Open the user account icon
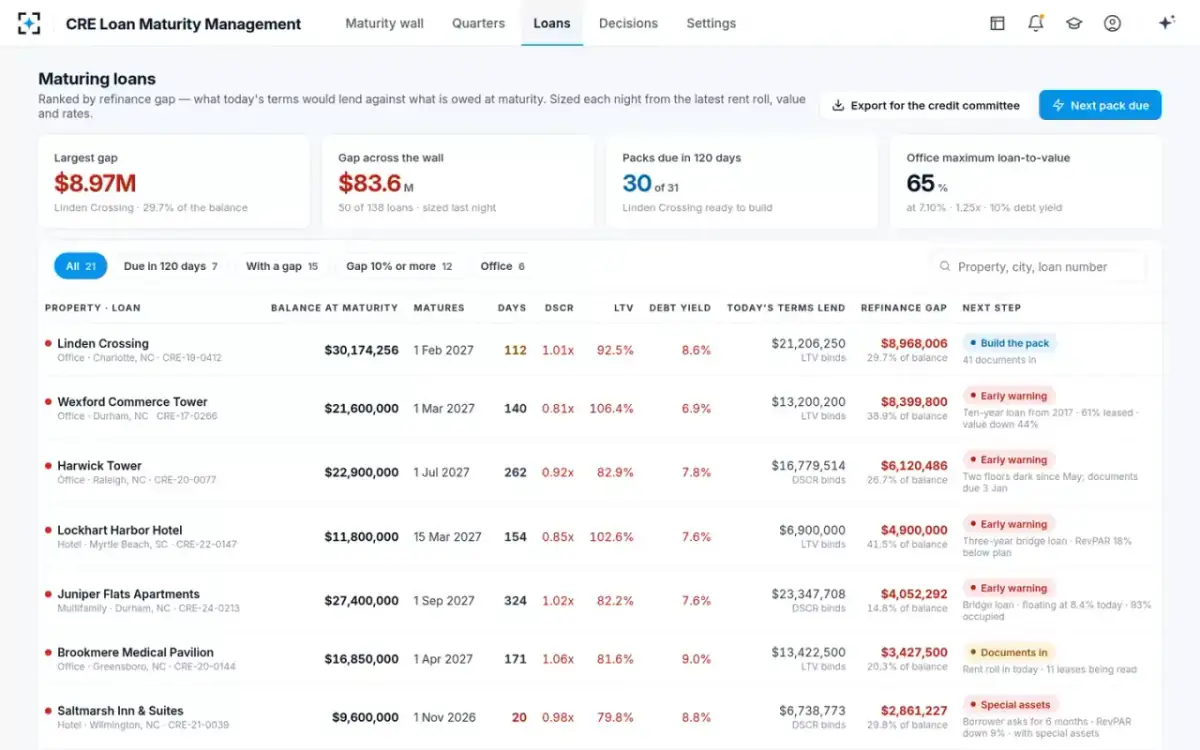Image resolution: width=1200 pixels, height=750 pixels. tap(1112, 23)
